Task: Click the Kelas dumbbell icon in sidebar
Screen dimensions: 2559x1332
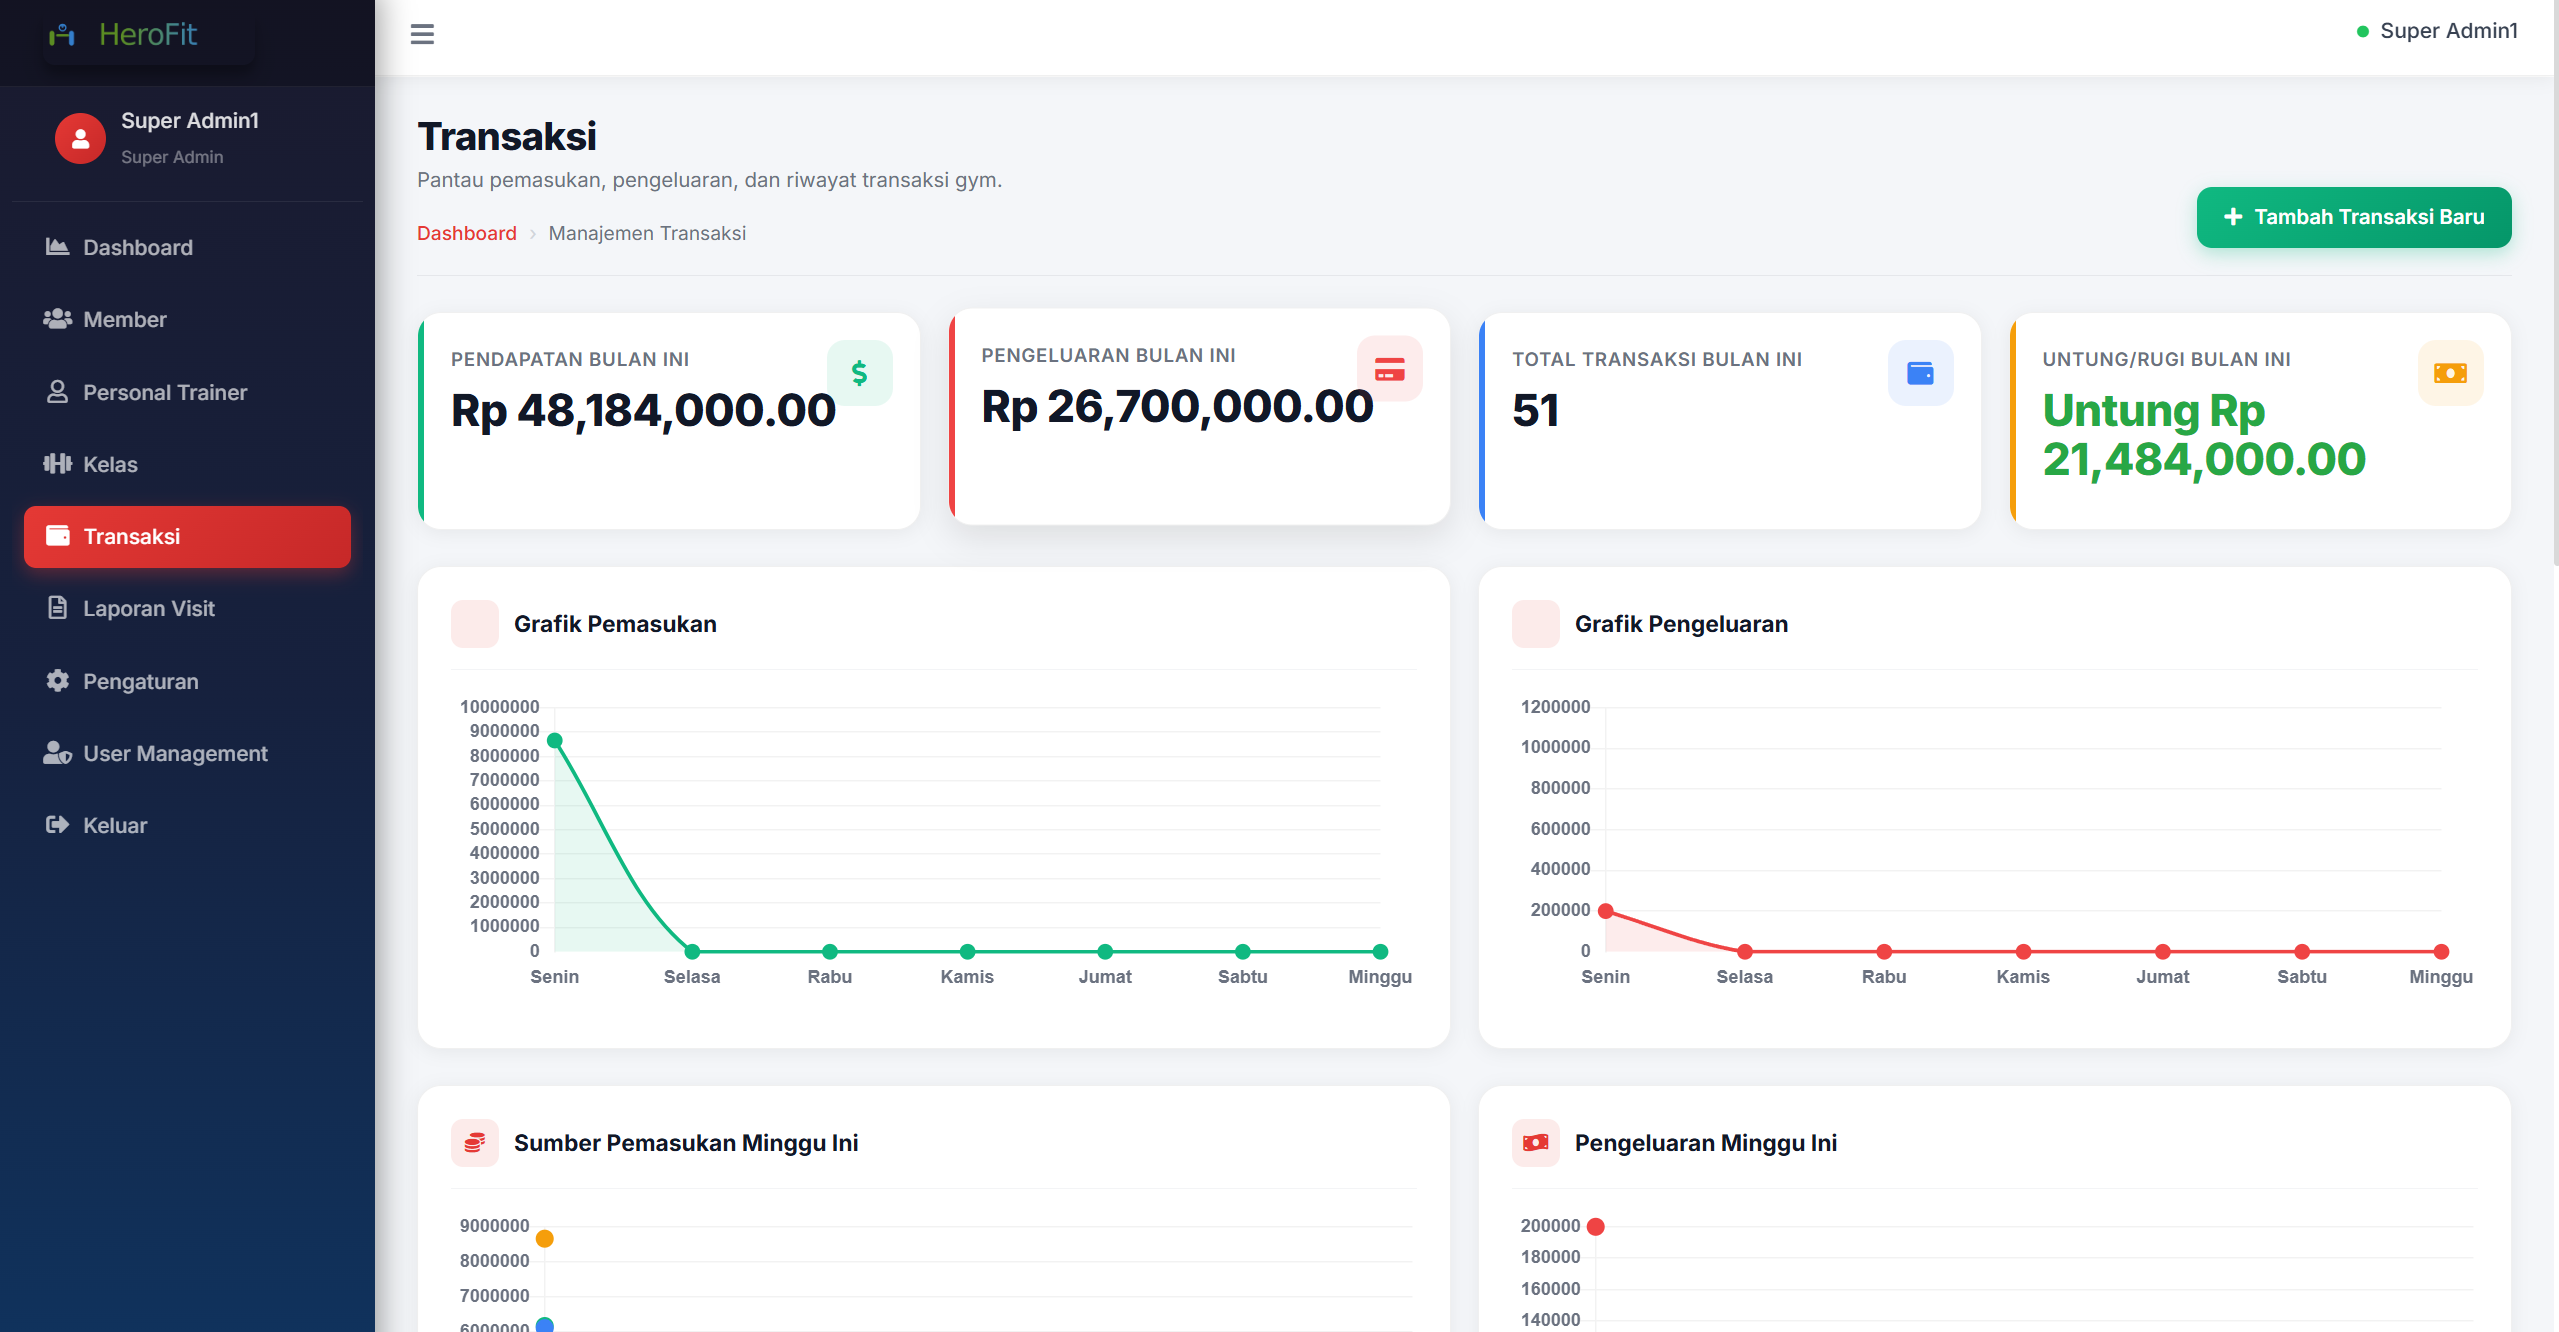Action: pos(57,464)
